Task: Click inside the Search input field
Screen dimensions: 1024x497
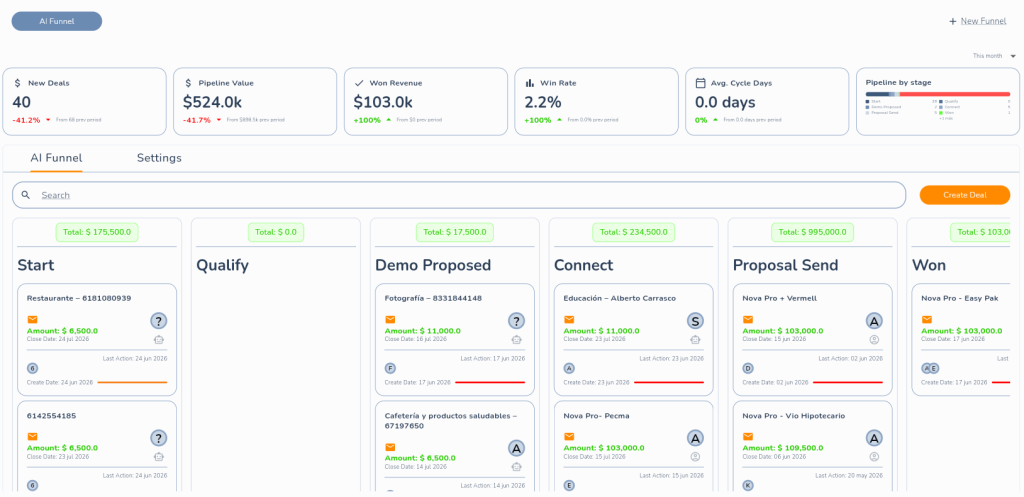Action: [459, 195]
